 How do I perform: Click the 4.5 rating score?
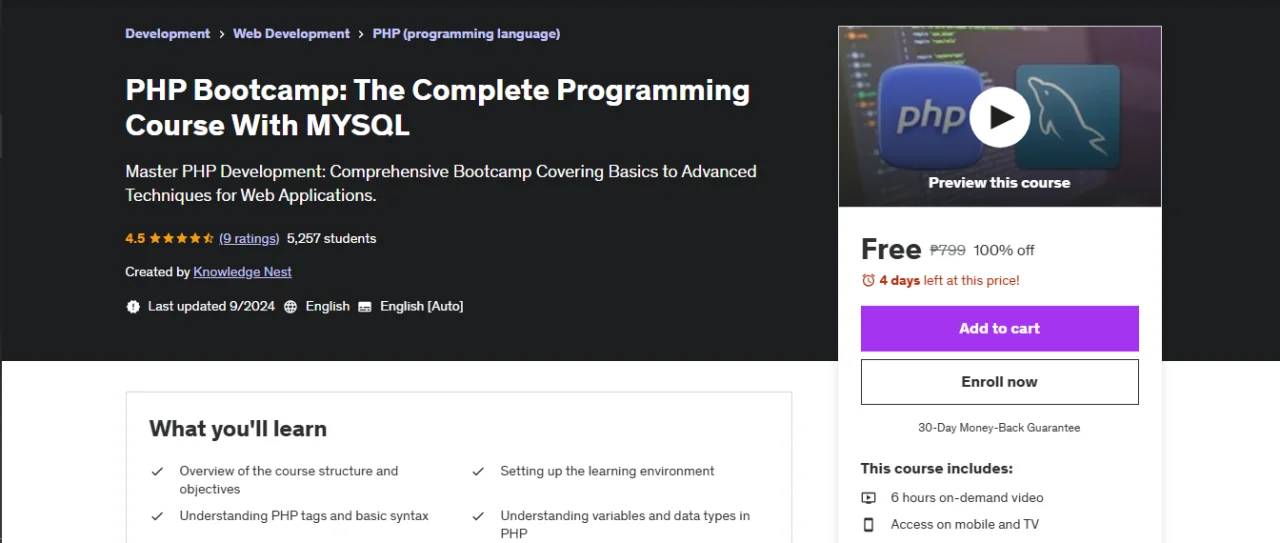click(x=135, y=239)
